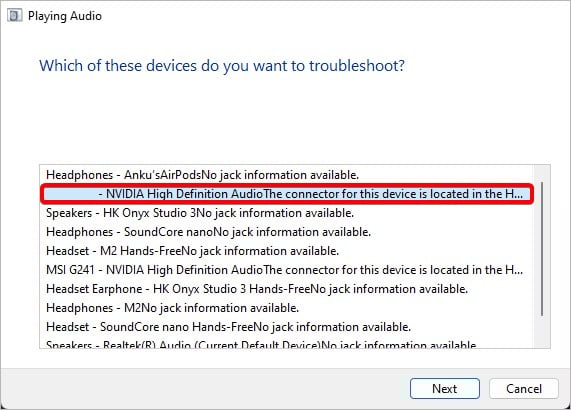Pick Headset - SoundCore nano Hands-Free
This screenshot has height=410, width=571.
(228, 327)
